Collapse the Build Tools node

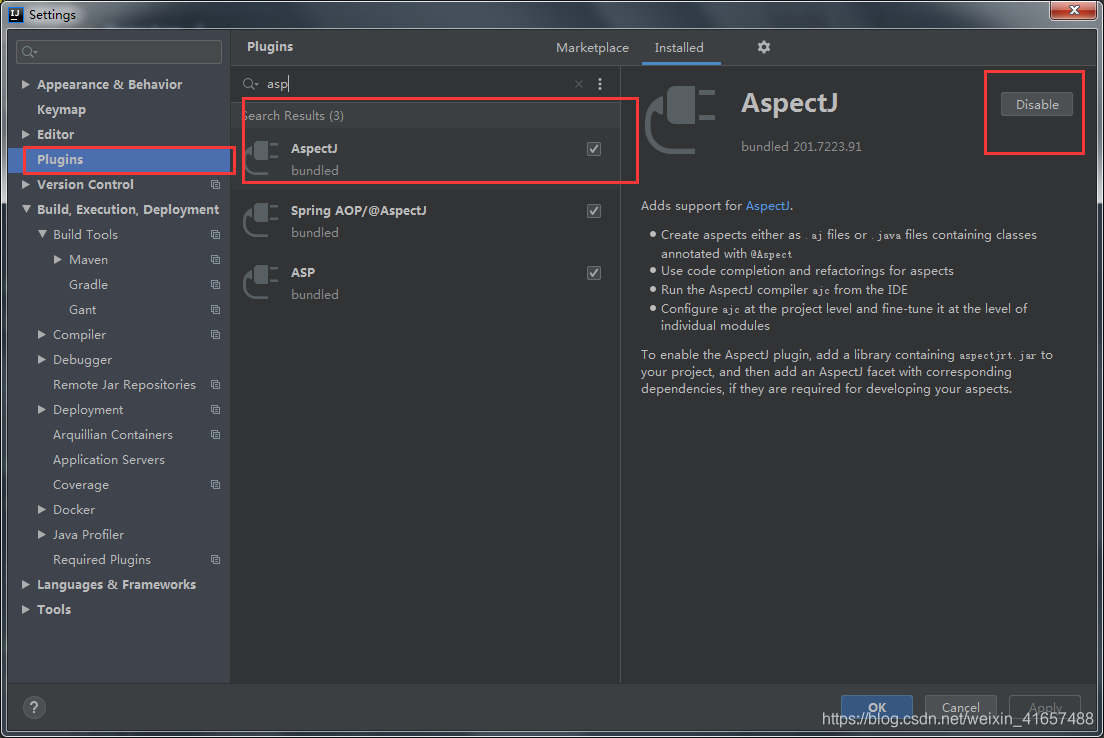[42, 234]
